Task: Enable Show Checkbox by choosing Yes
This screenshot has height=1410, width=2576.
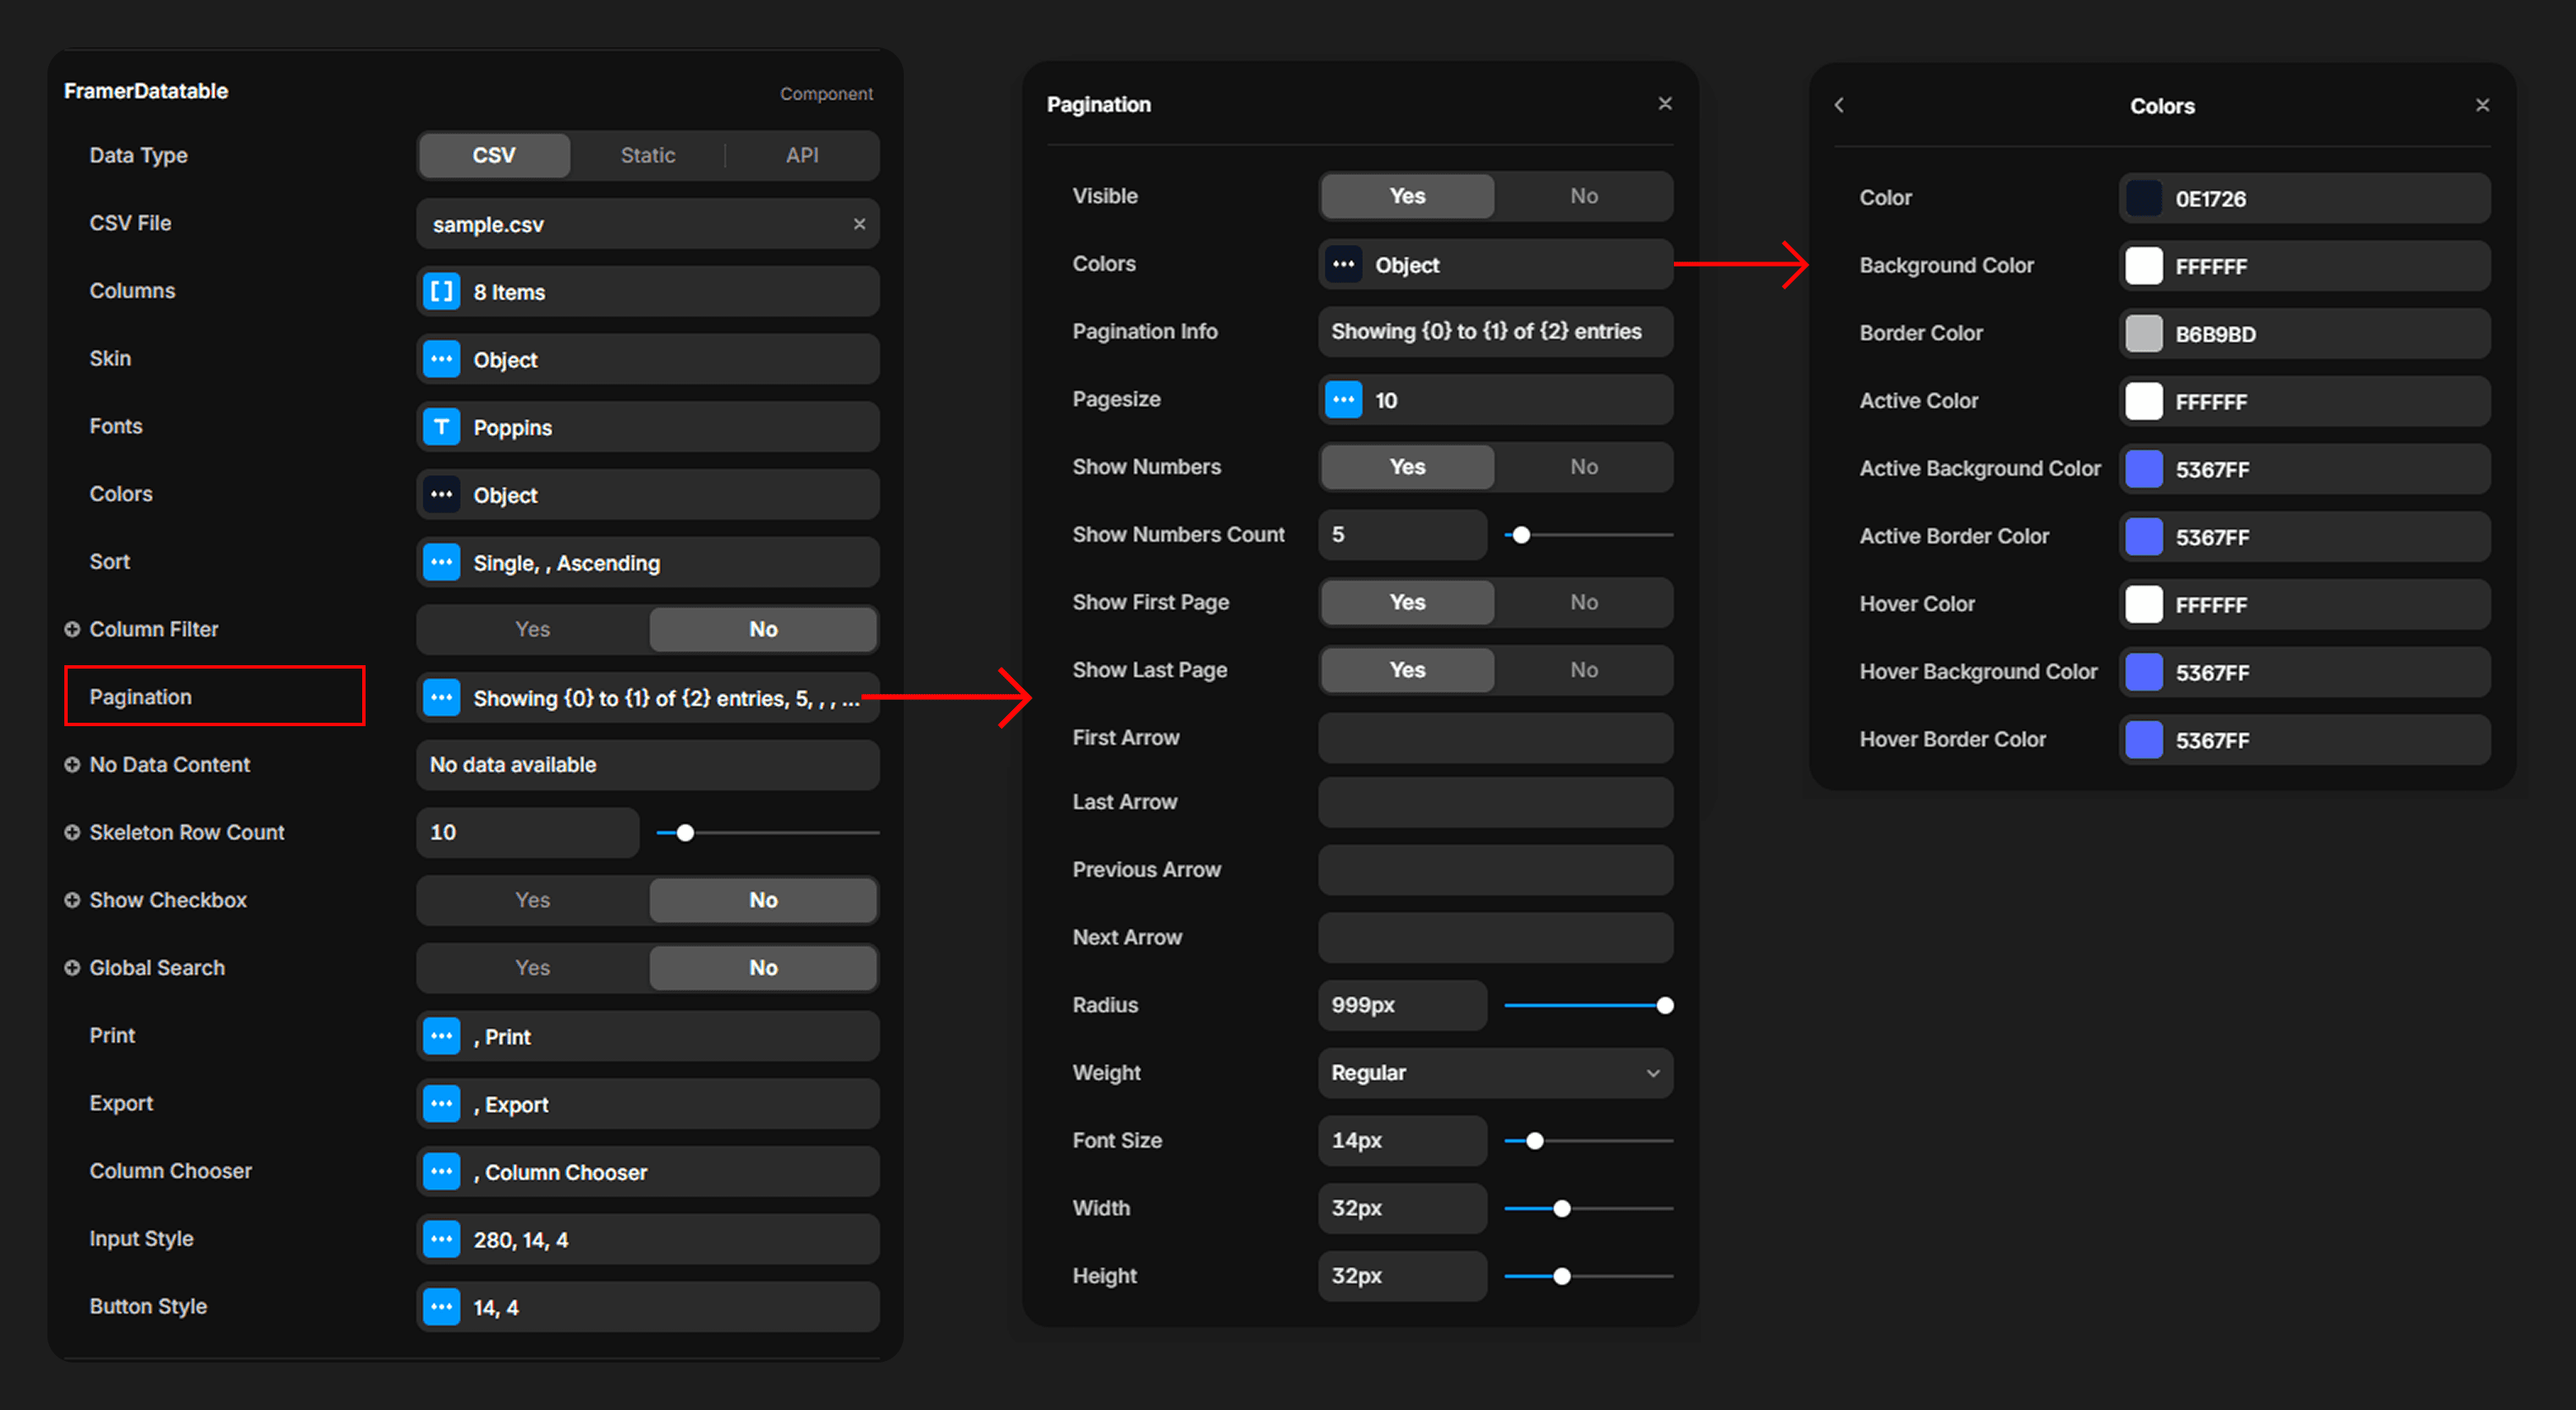Action: click(x=532, y=900)
